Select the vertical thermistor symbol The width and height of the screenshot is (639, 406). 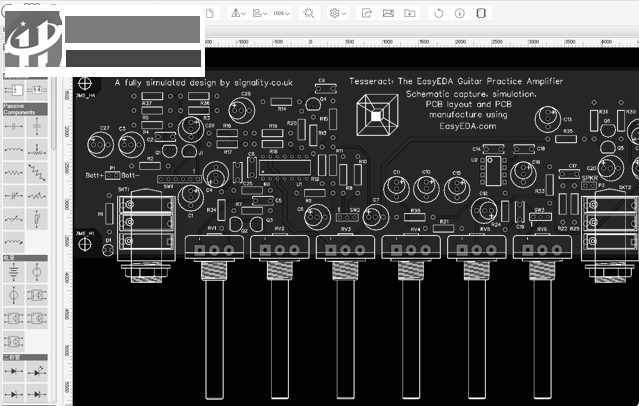tap(37, 219)
